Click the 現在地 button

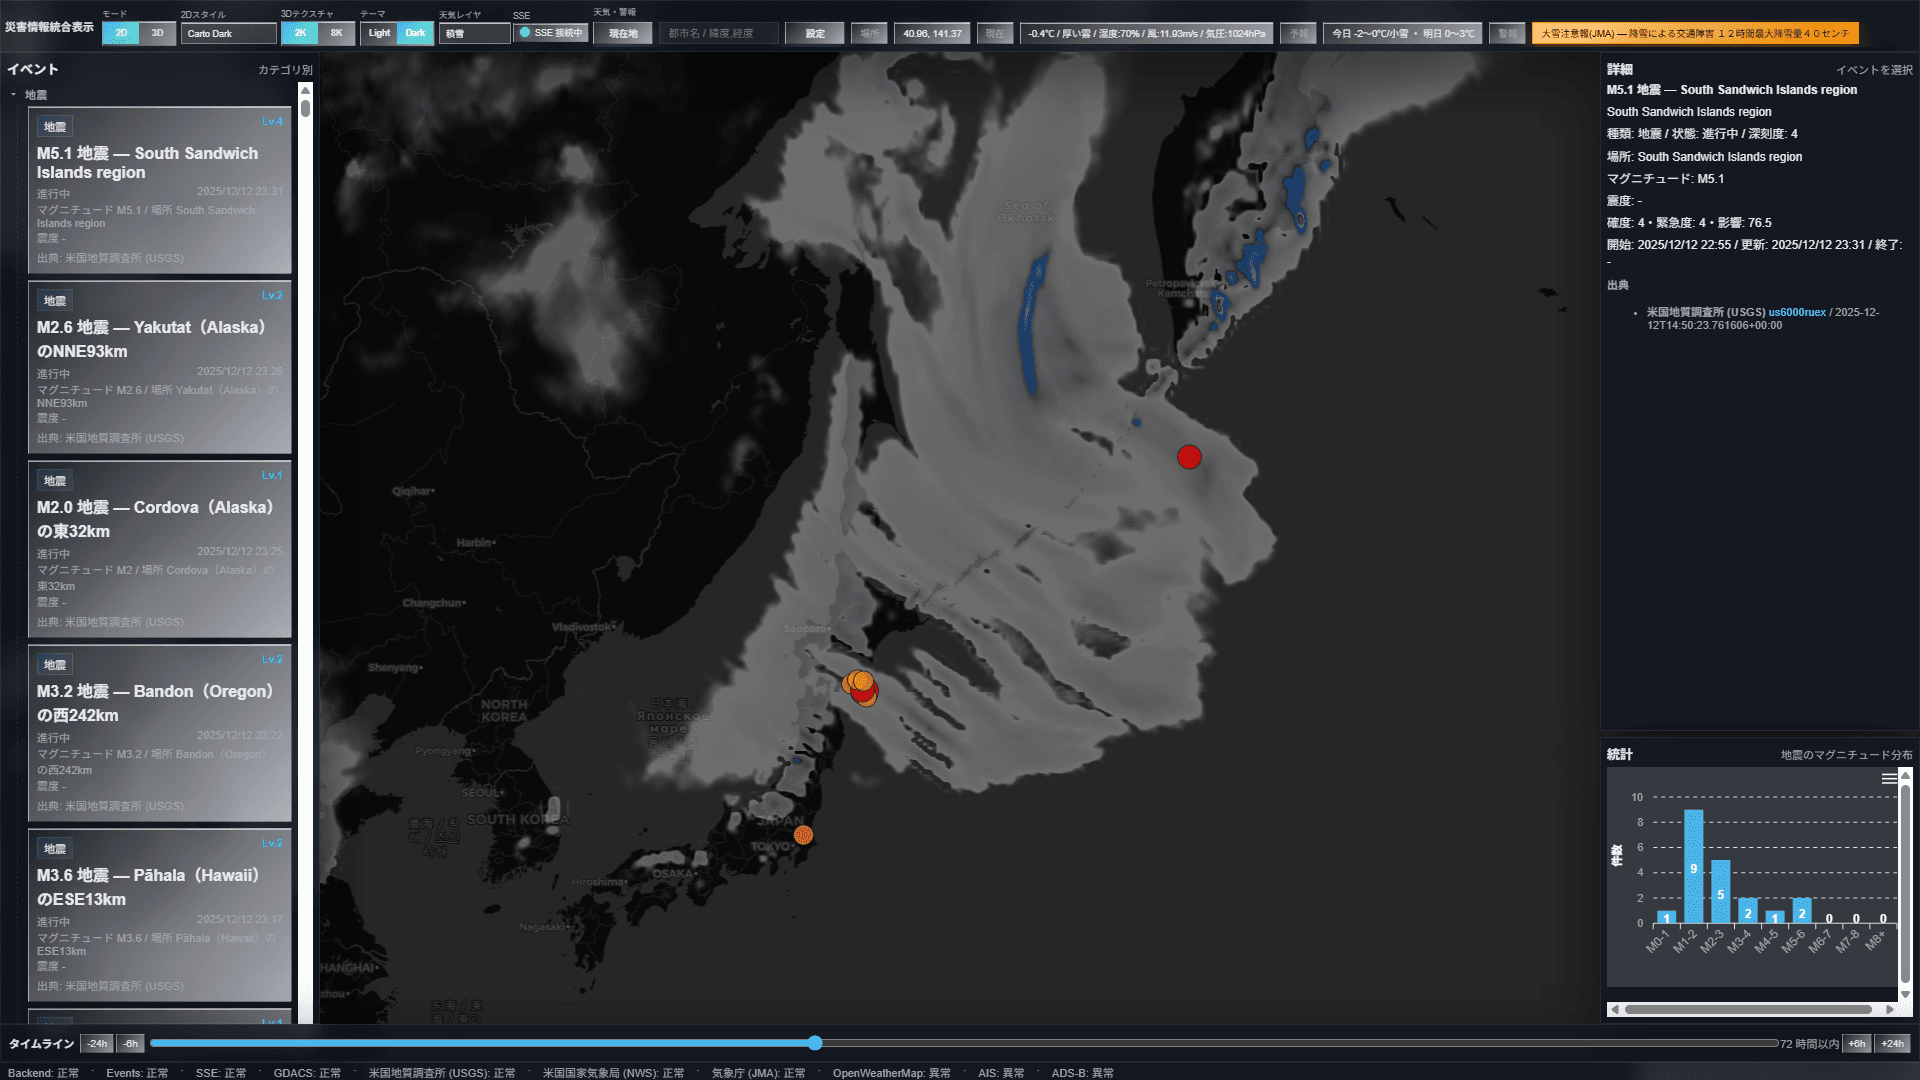[622, 33]
